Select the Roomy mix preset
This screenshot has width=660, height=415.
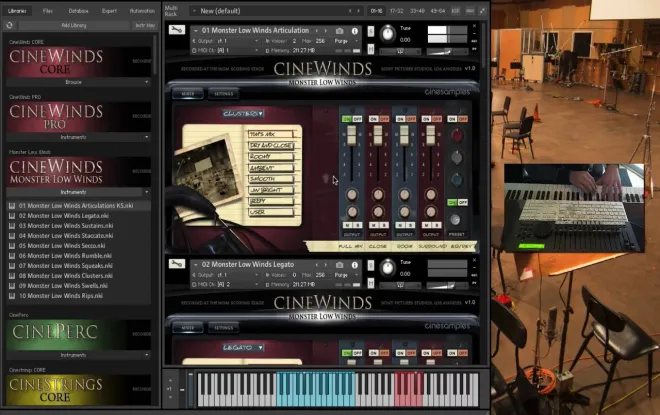(271, 157)
